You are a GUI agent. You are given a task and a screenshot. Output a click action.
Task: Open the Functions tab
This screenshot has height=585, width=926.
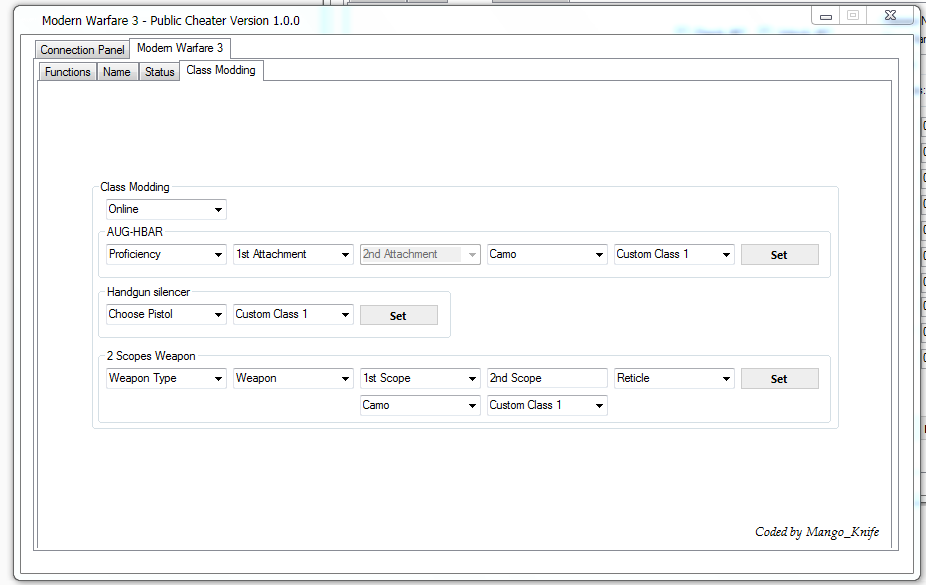click(68, 72)
